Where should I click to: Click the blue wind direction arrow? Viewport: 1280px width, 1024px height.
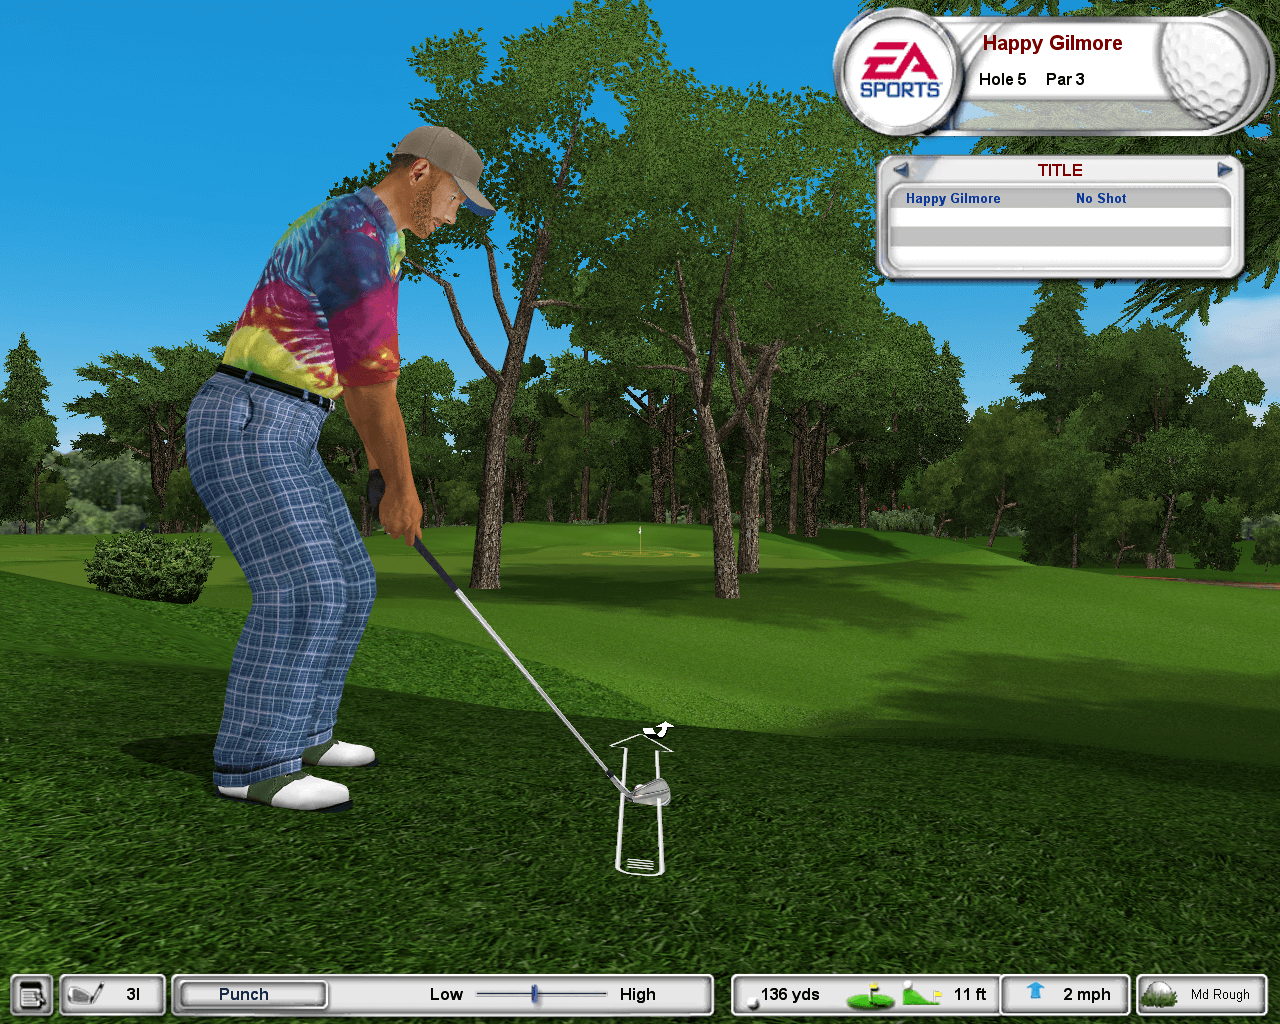[1035, 991]
